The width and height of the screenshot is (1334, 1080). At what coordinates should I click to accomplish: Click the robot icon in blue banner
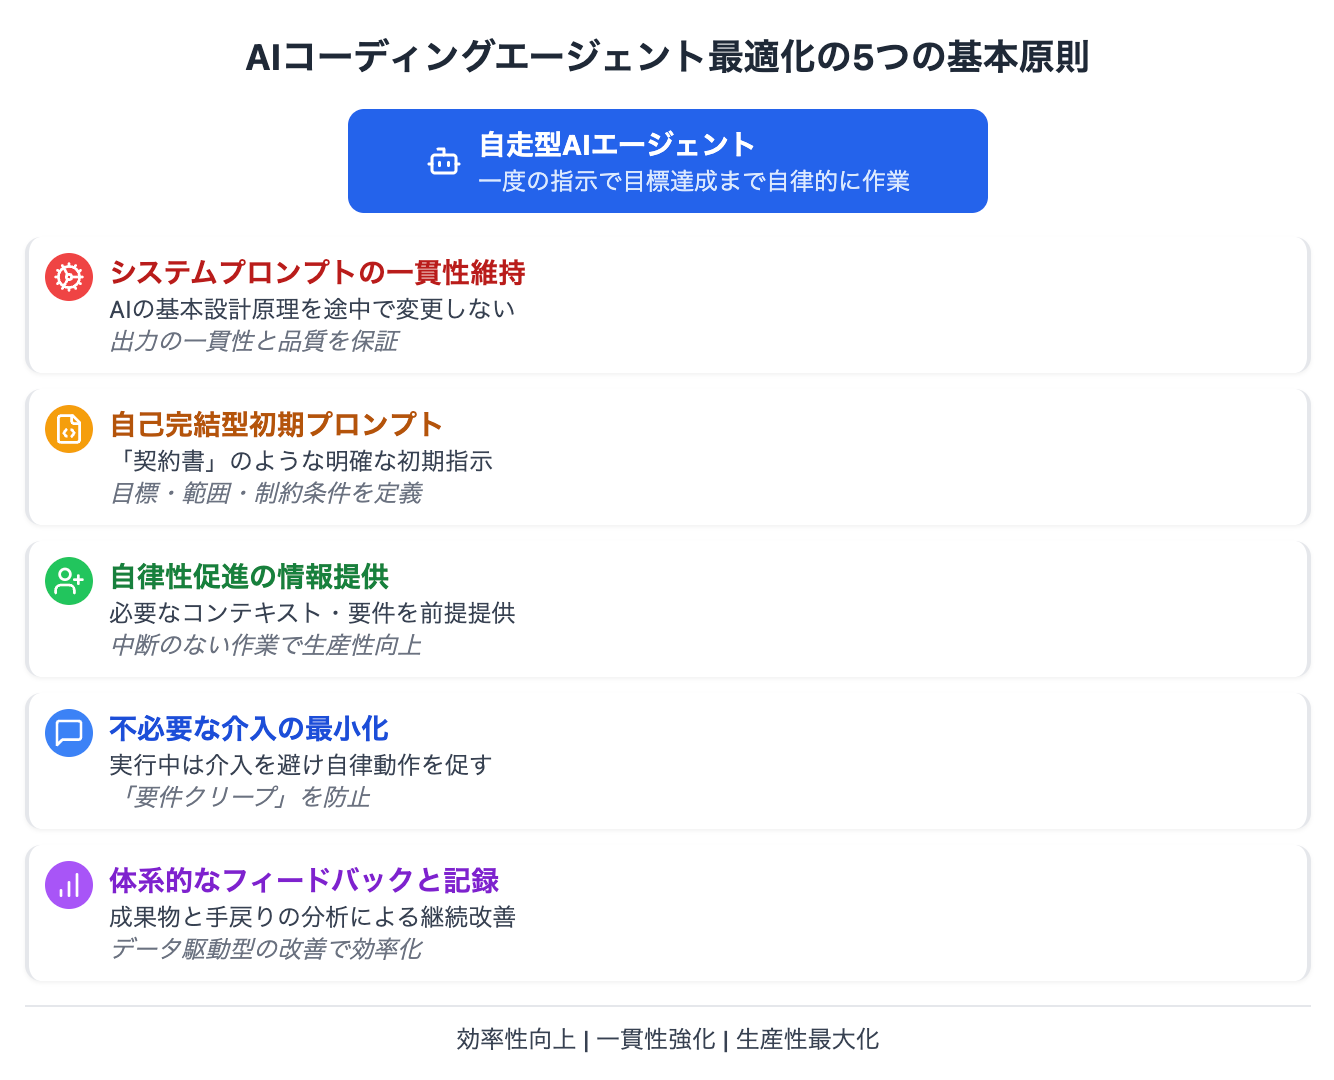tap(444, 161)
